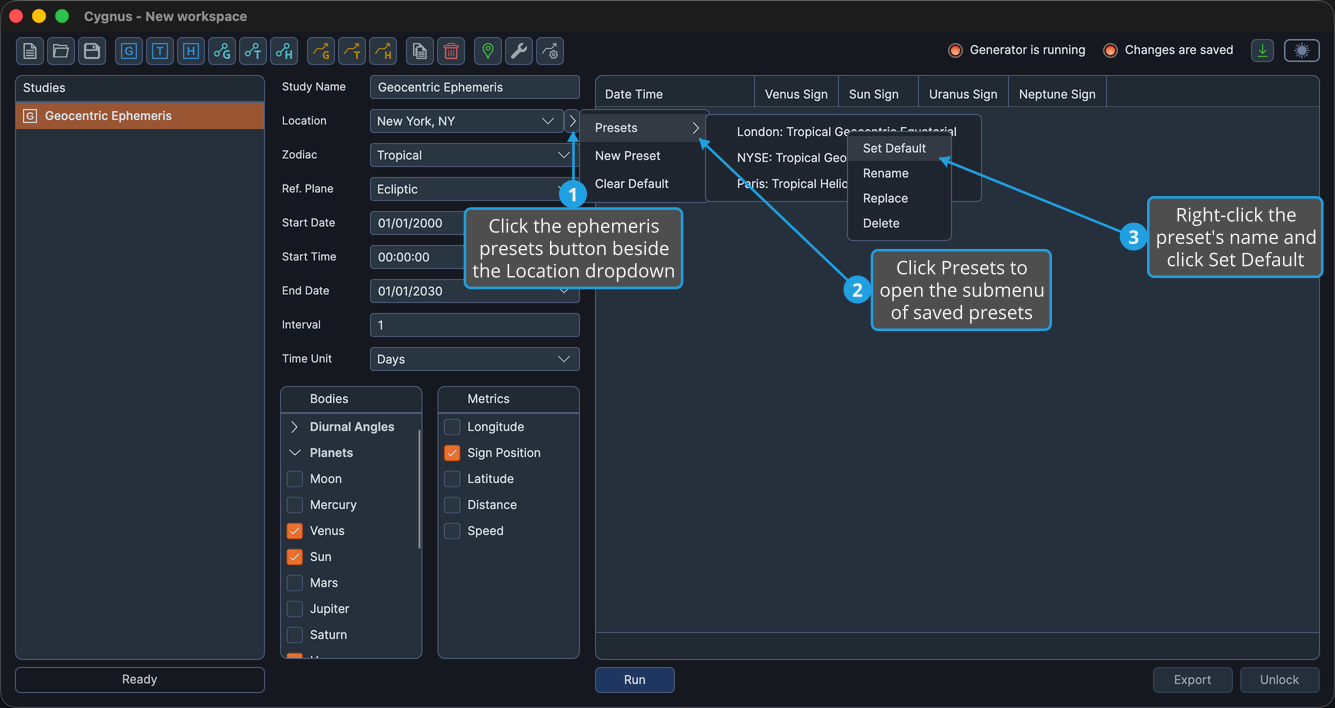1335x708 pixels.
Task: Disable the Sign Position metric checkbox
Action: [x=452, y=453]
